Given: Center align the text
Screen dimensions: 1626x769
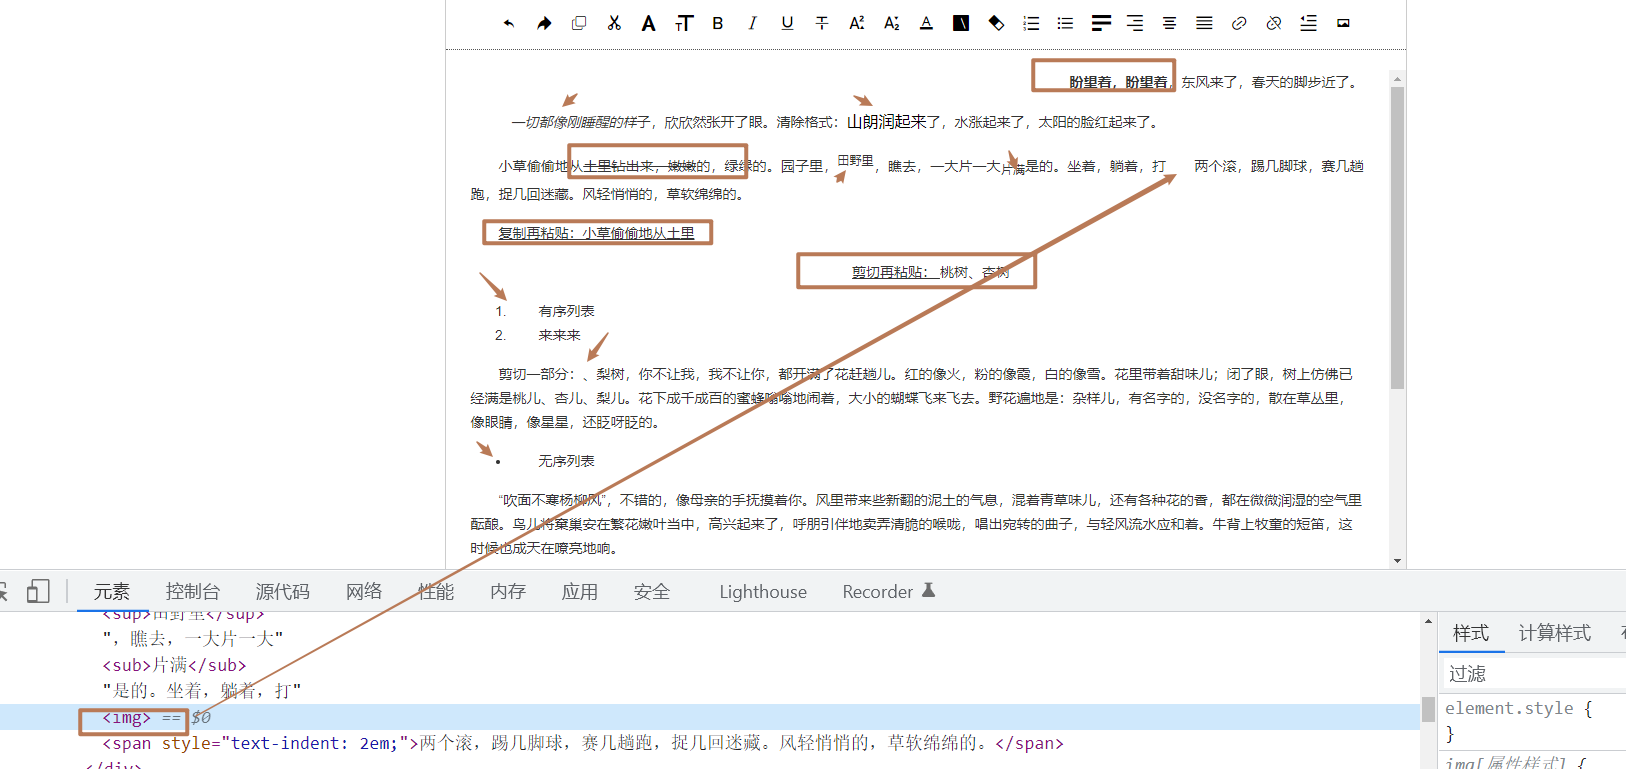Looking at the screenshot, I should pos(1169,23).
